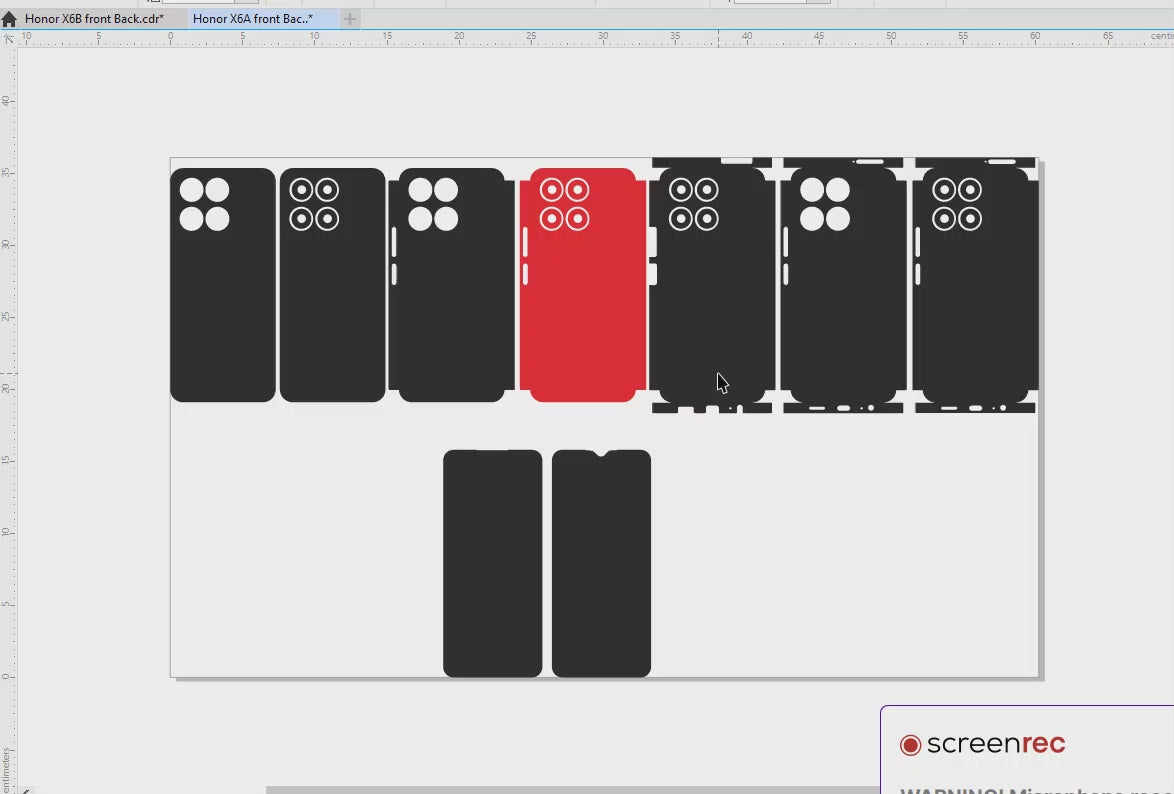The height and width of the screenshot is (794, 1174).
Task: Click the ruler origin corner icon
Action: point(8,39)
